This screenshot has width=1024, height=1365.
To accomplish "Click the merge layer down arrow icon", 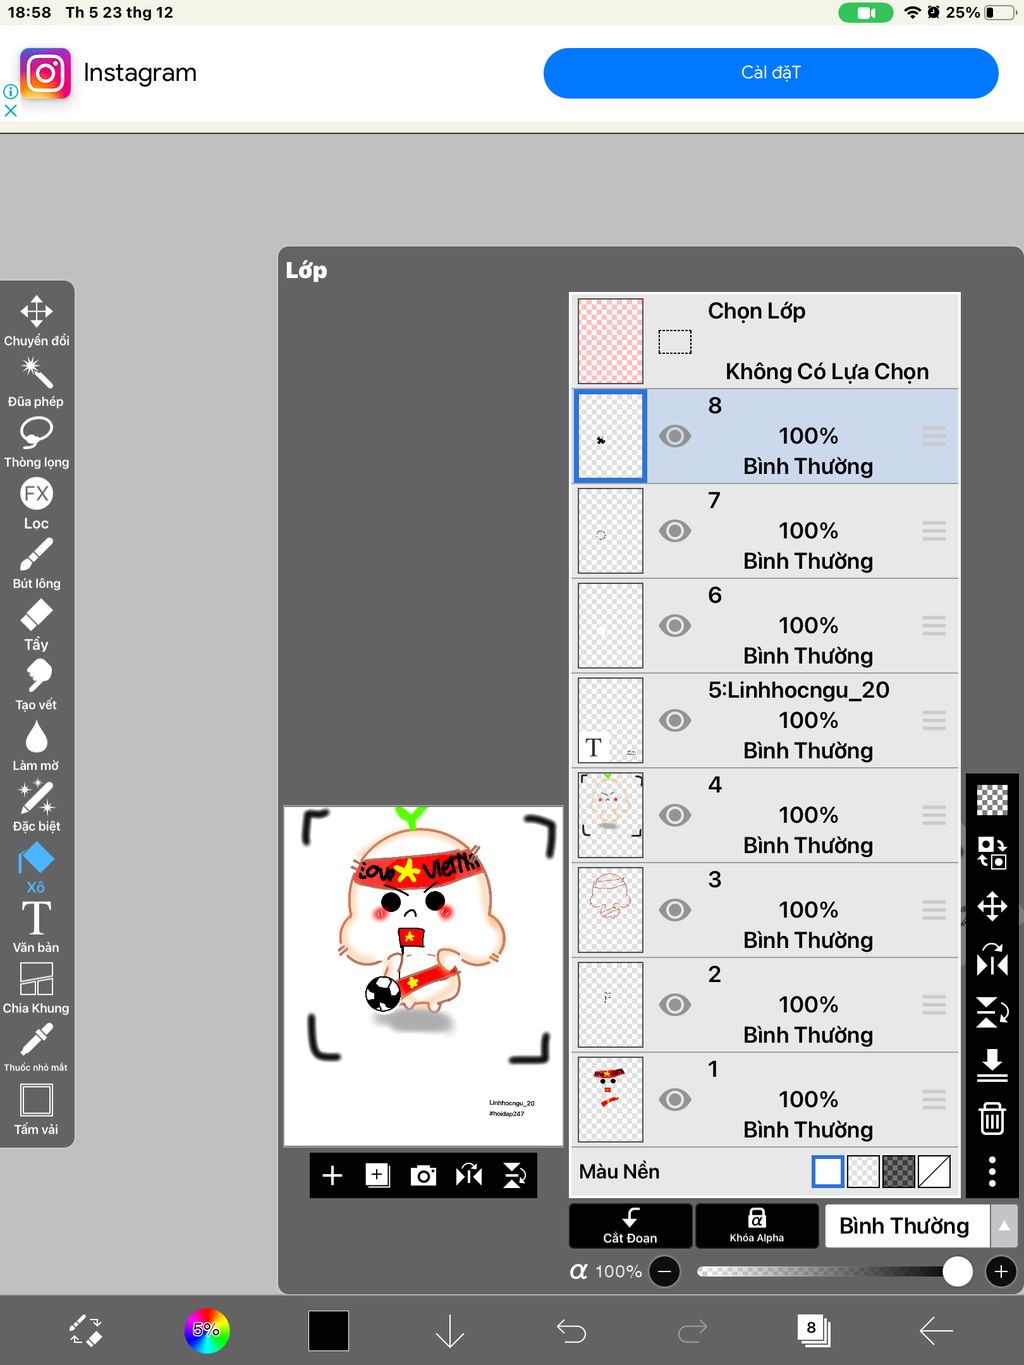I will pyautogui.click(x=992, y=1064).
